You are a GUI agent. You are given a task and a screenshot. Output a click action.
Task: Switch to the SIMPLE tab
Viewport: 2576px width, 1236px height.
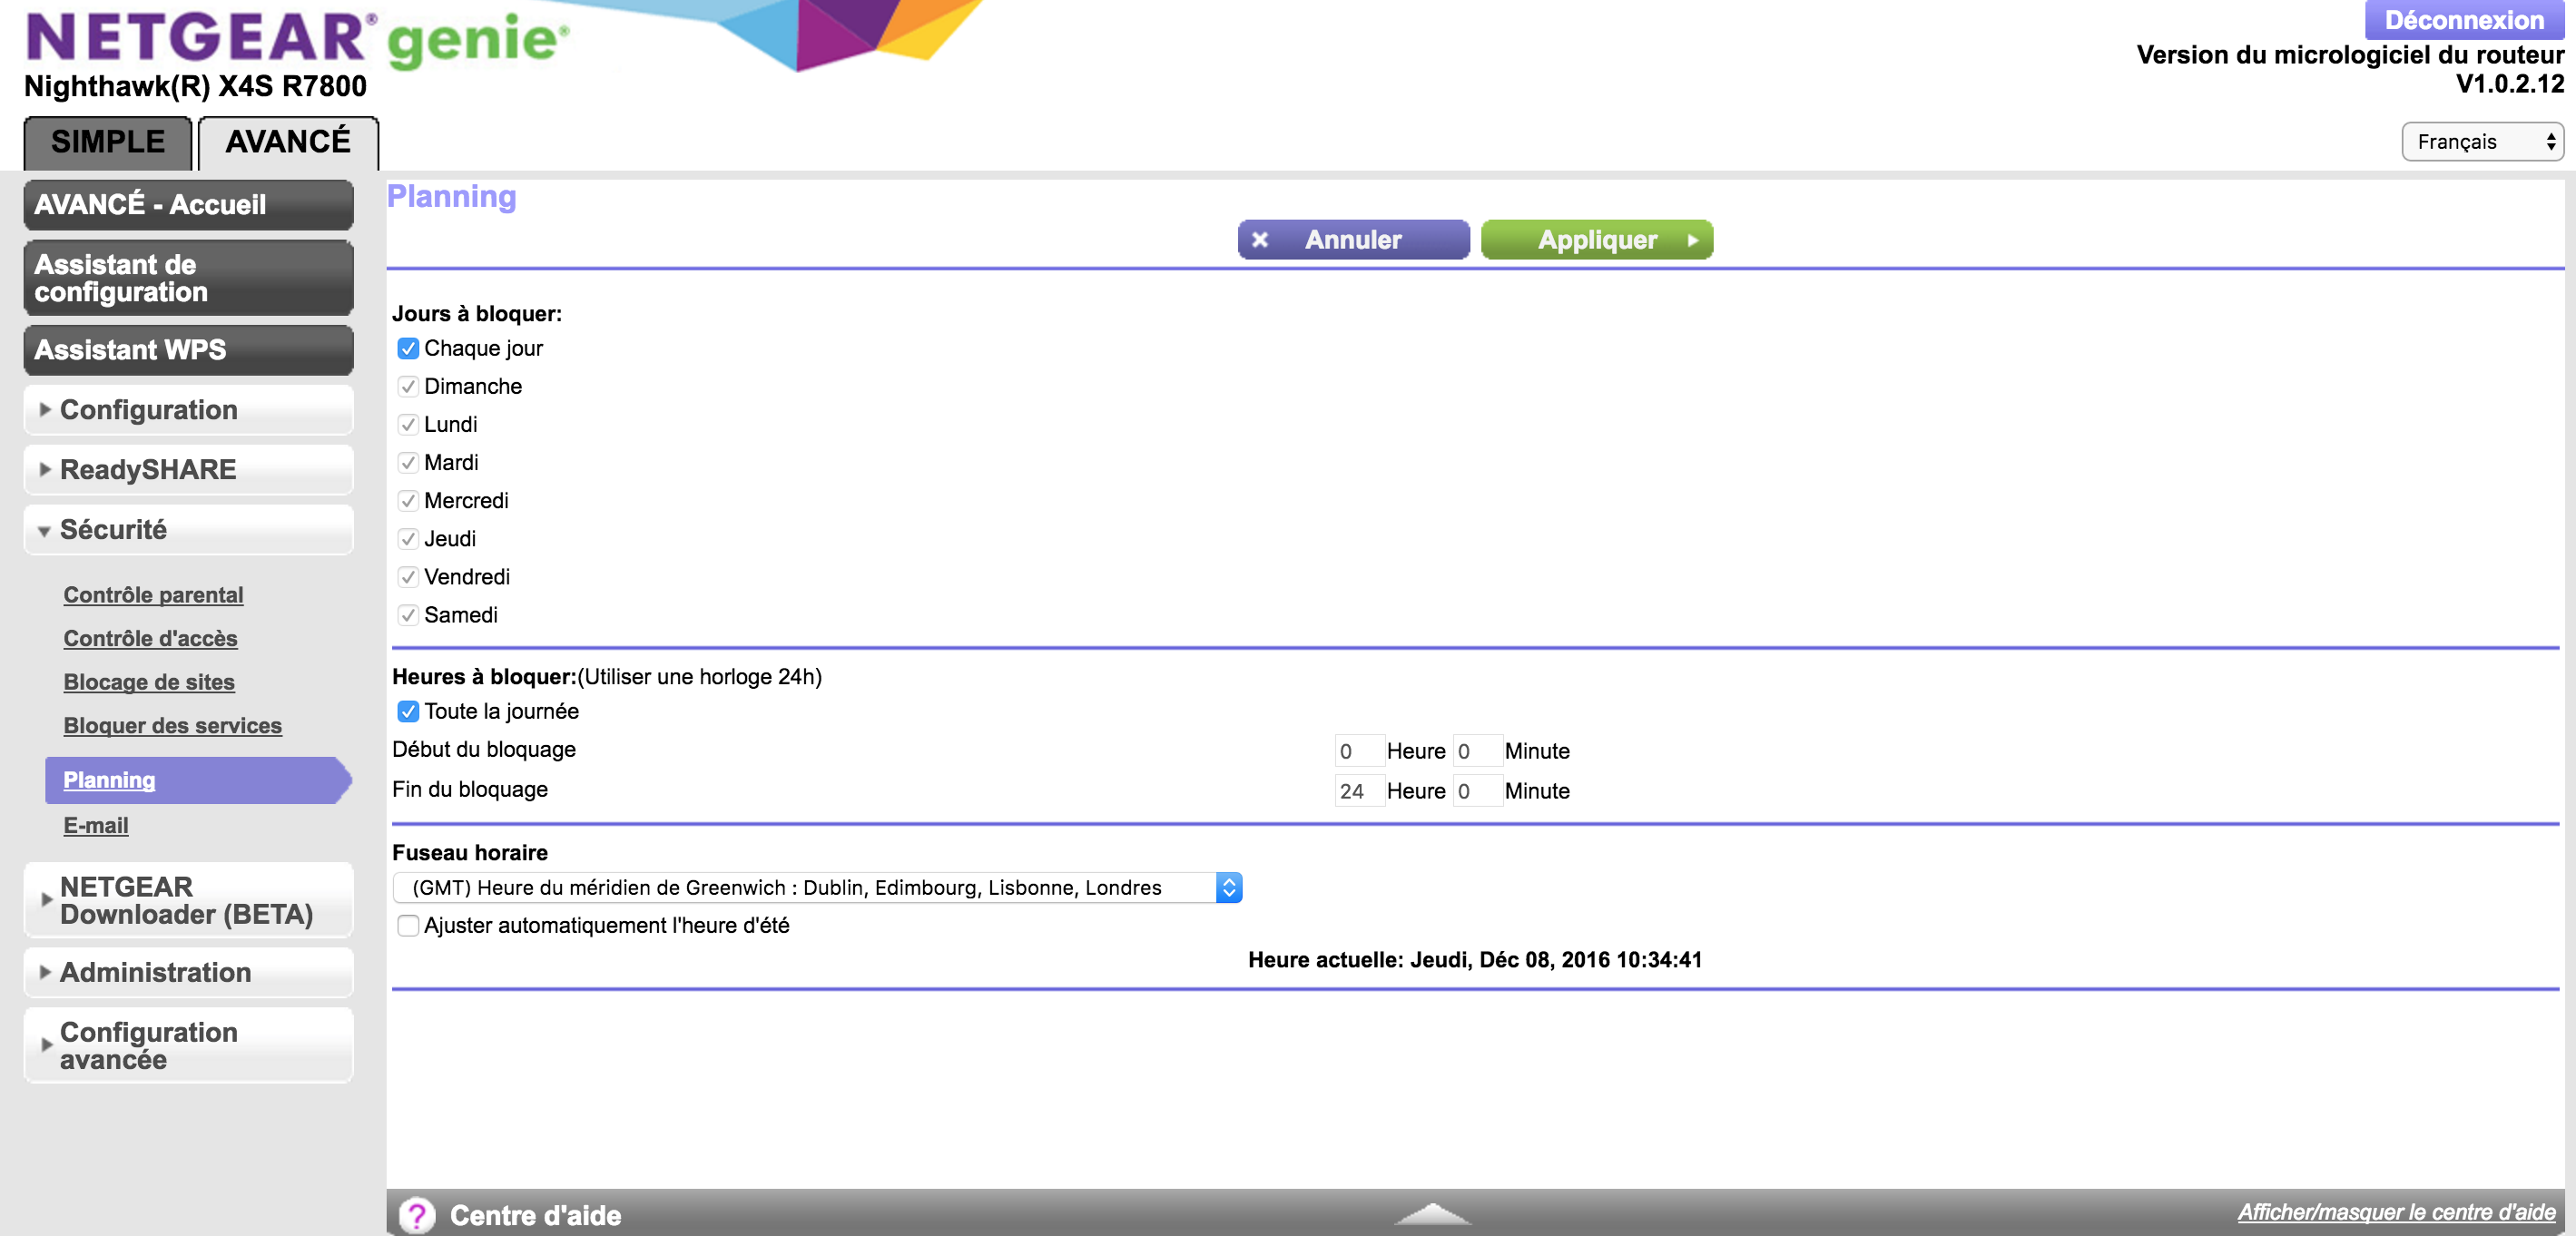tap(108, 142)
